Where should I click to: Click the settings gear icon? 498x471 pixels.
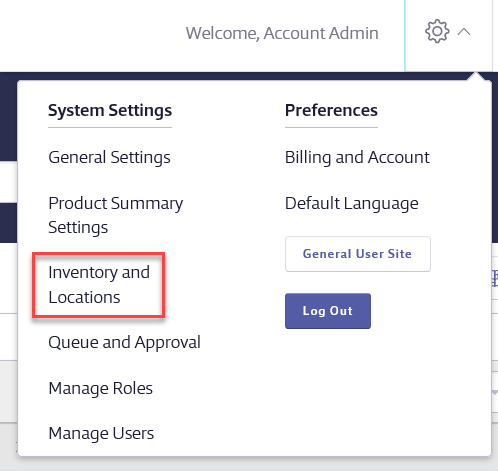tap(437, 32)
